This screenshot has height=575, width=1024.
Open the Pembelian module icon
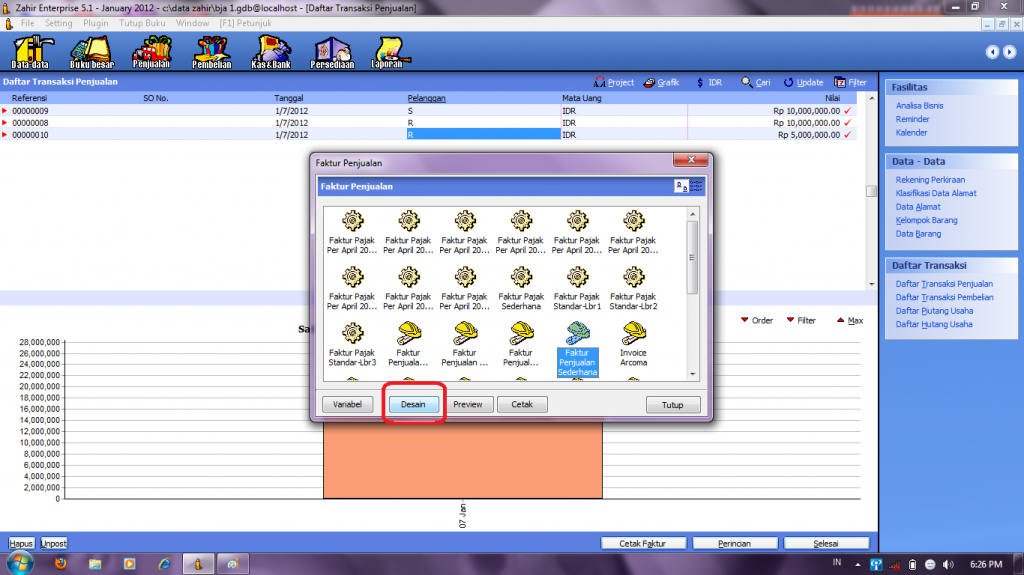pos(212,52)
